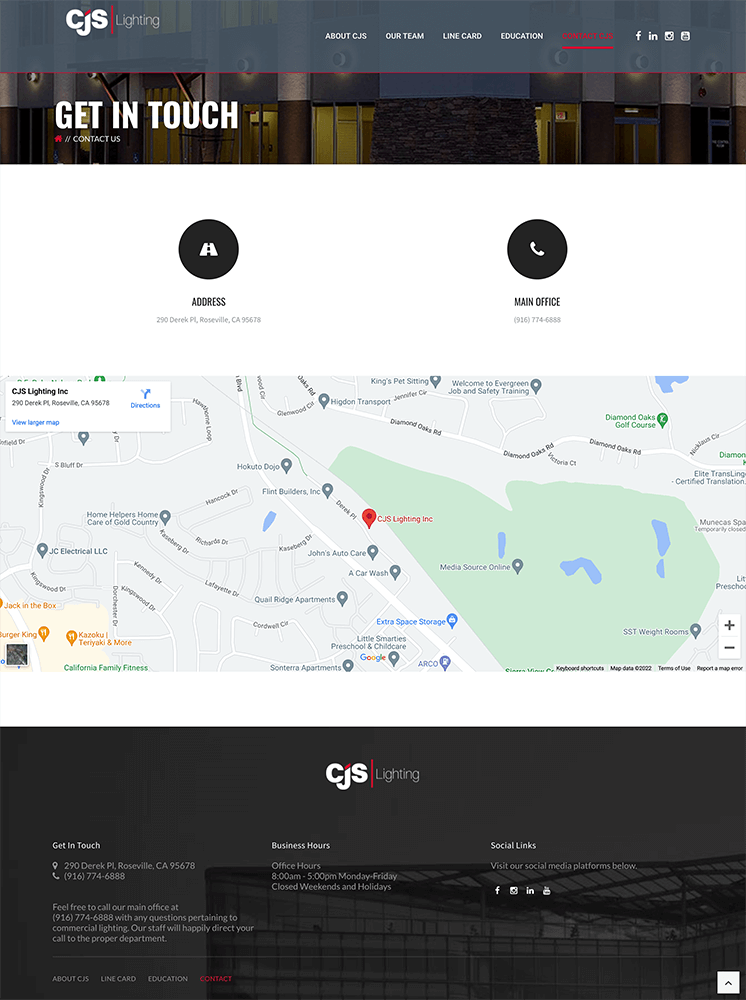This screenshot has width=746, height=1000.
Task: Click the Google logo on the map
Action: pyautogui.click(x=373, y=657)
